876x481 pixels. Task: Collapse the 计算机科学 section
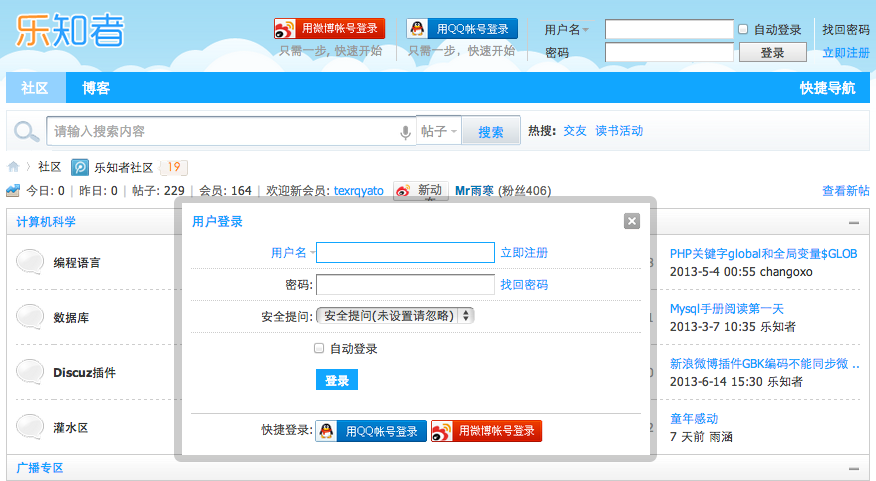point(854,222)
